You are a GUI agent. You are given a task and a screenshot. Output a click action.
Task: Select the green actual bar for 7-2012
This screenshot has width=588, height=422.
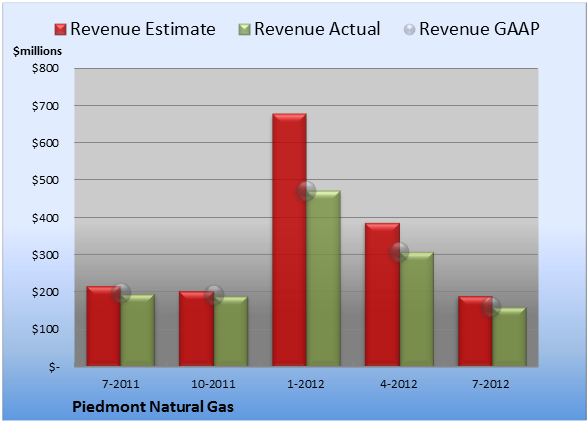pos(509,336)
